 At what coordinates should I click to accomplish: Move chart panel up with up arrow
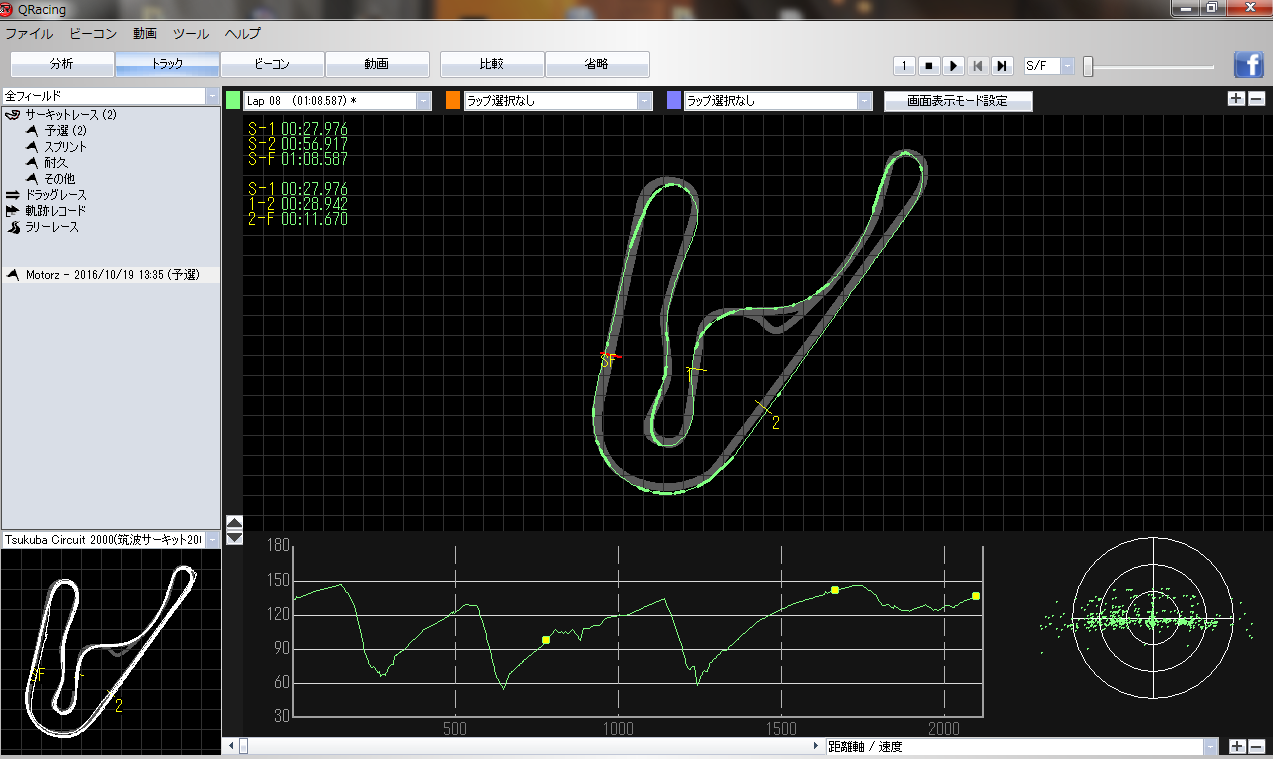point(234,522)
